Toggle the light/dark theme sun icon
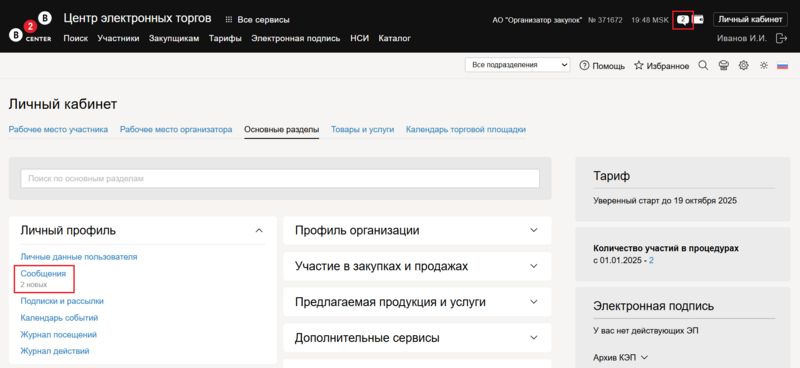The width and height of the screenshot is (800, 368). (x=763, y=65)
